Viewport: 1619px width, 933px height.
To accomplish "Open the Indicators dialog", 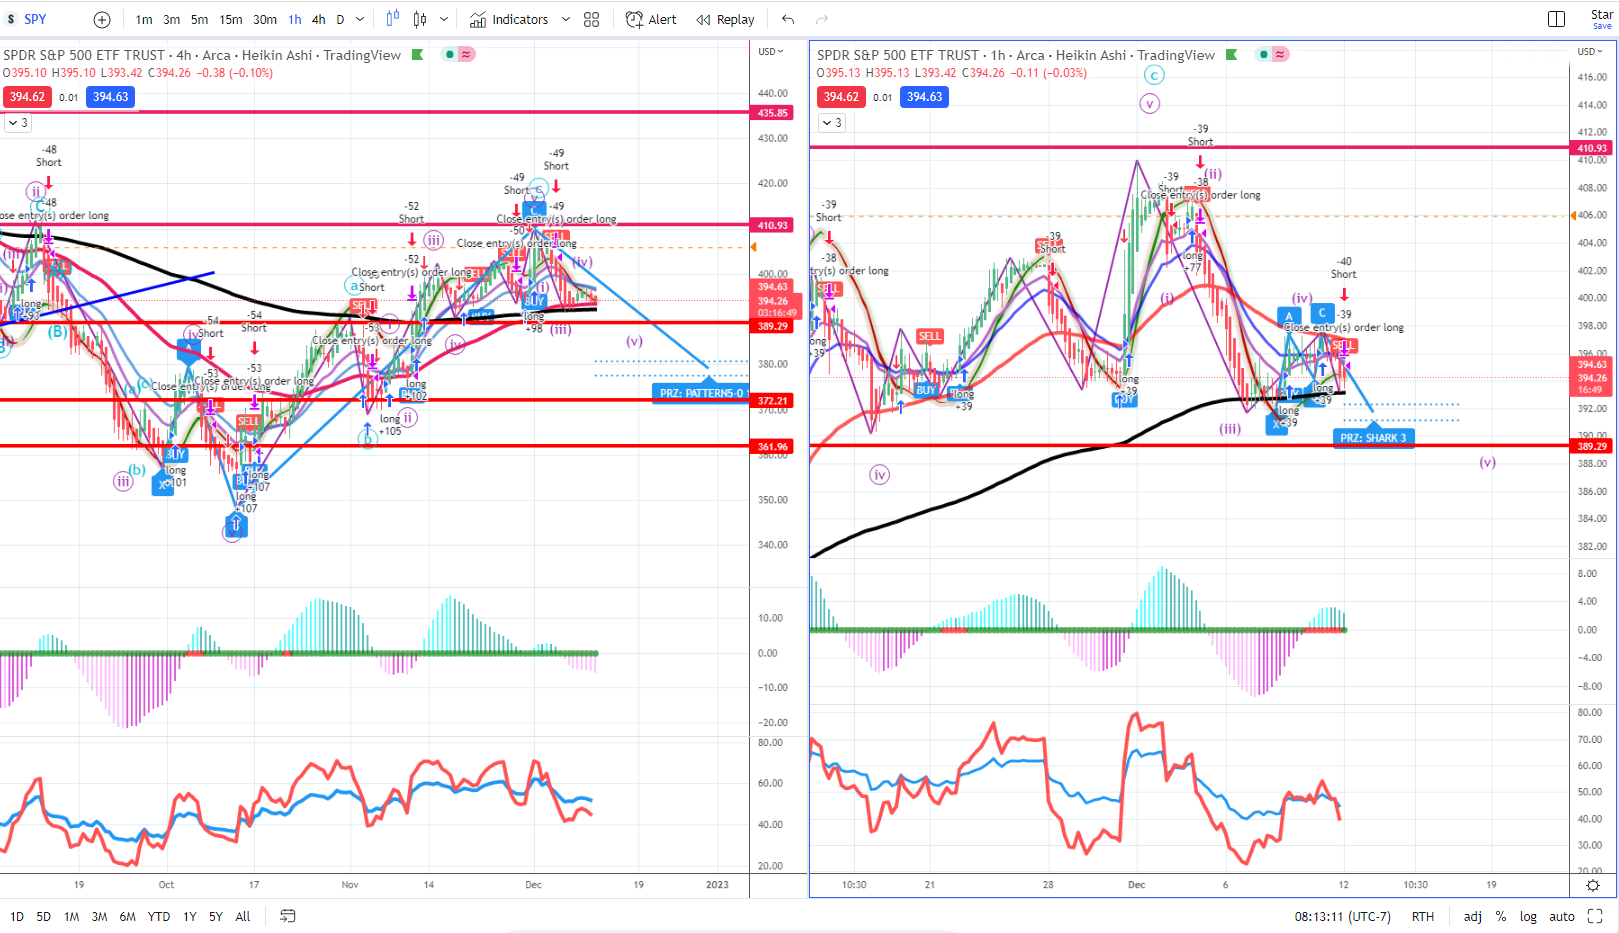I will click(509, 19).
